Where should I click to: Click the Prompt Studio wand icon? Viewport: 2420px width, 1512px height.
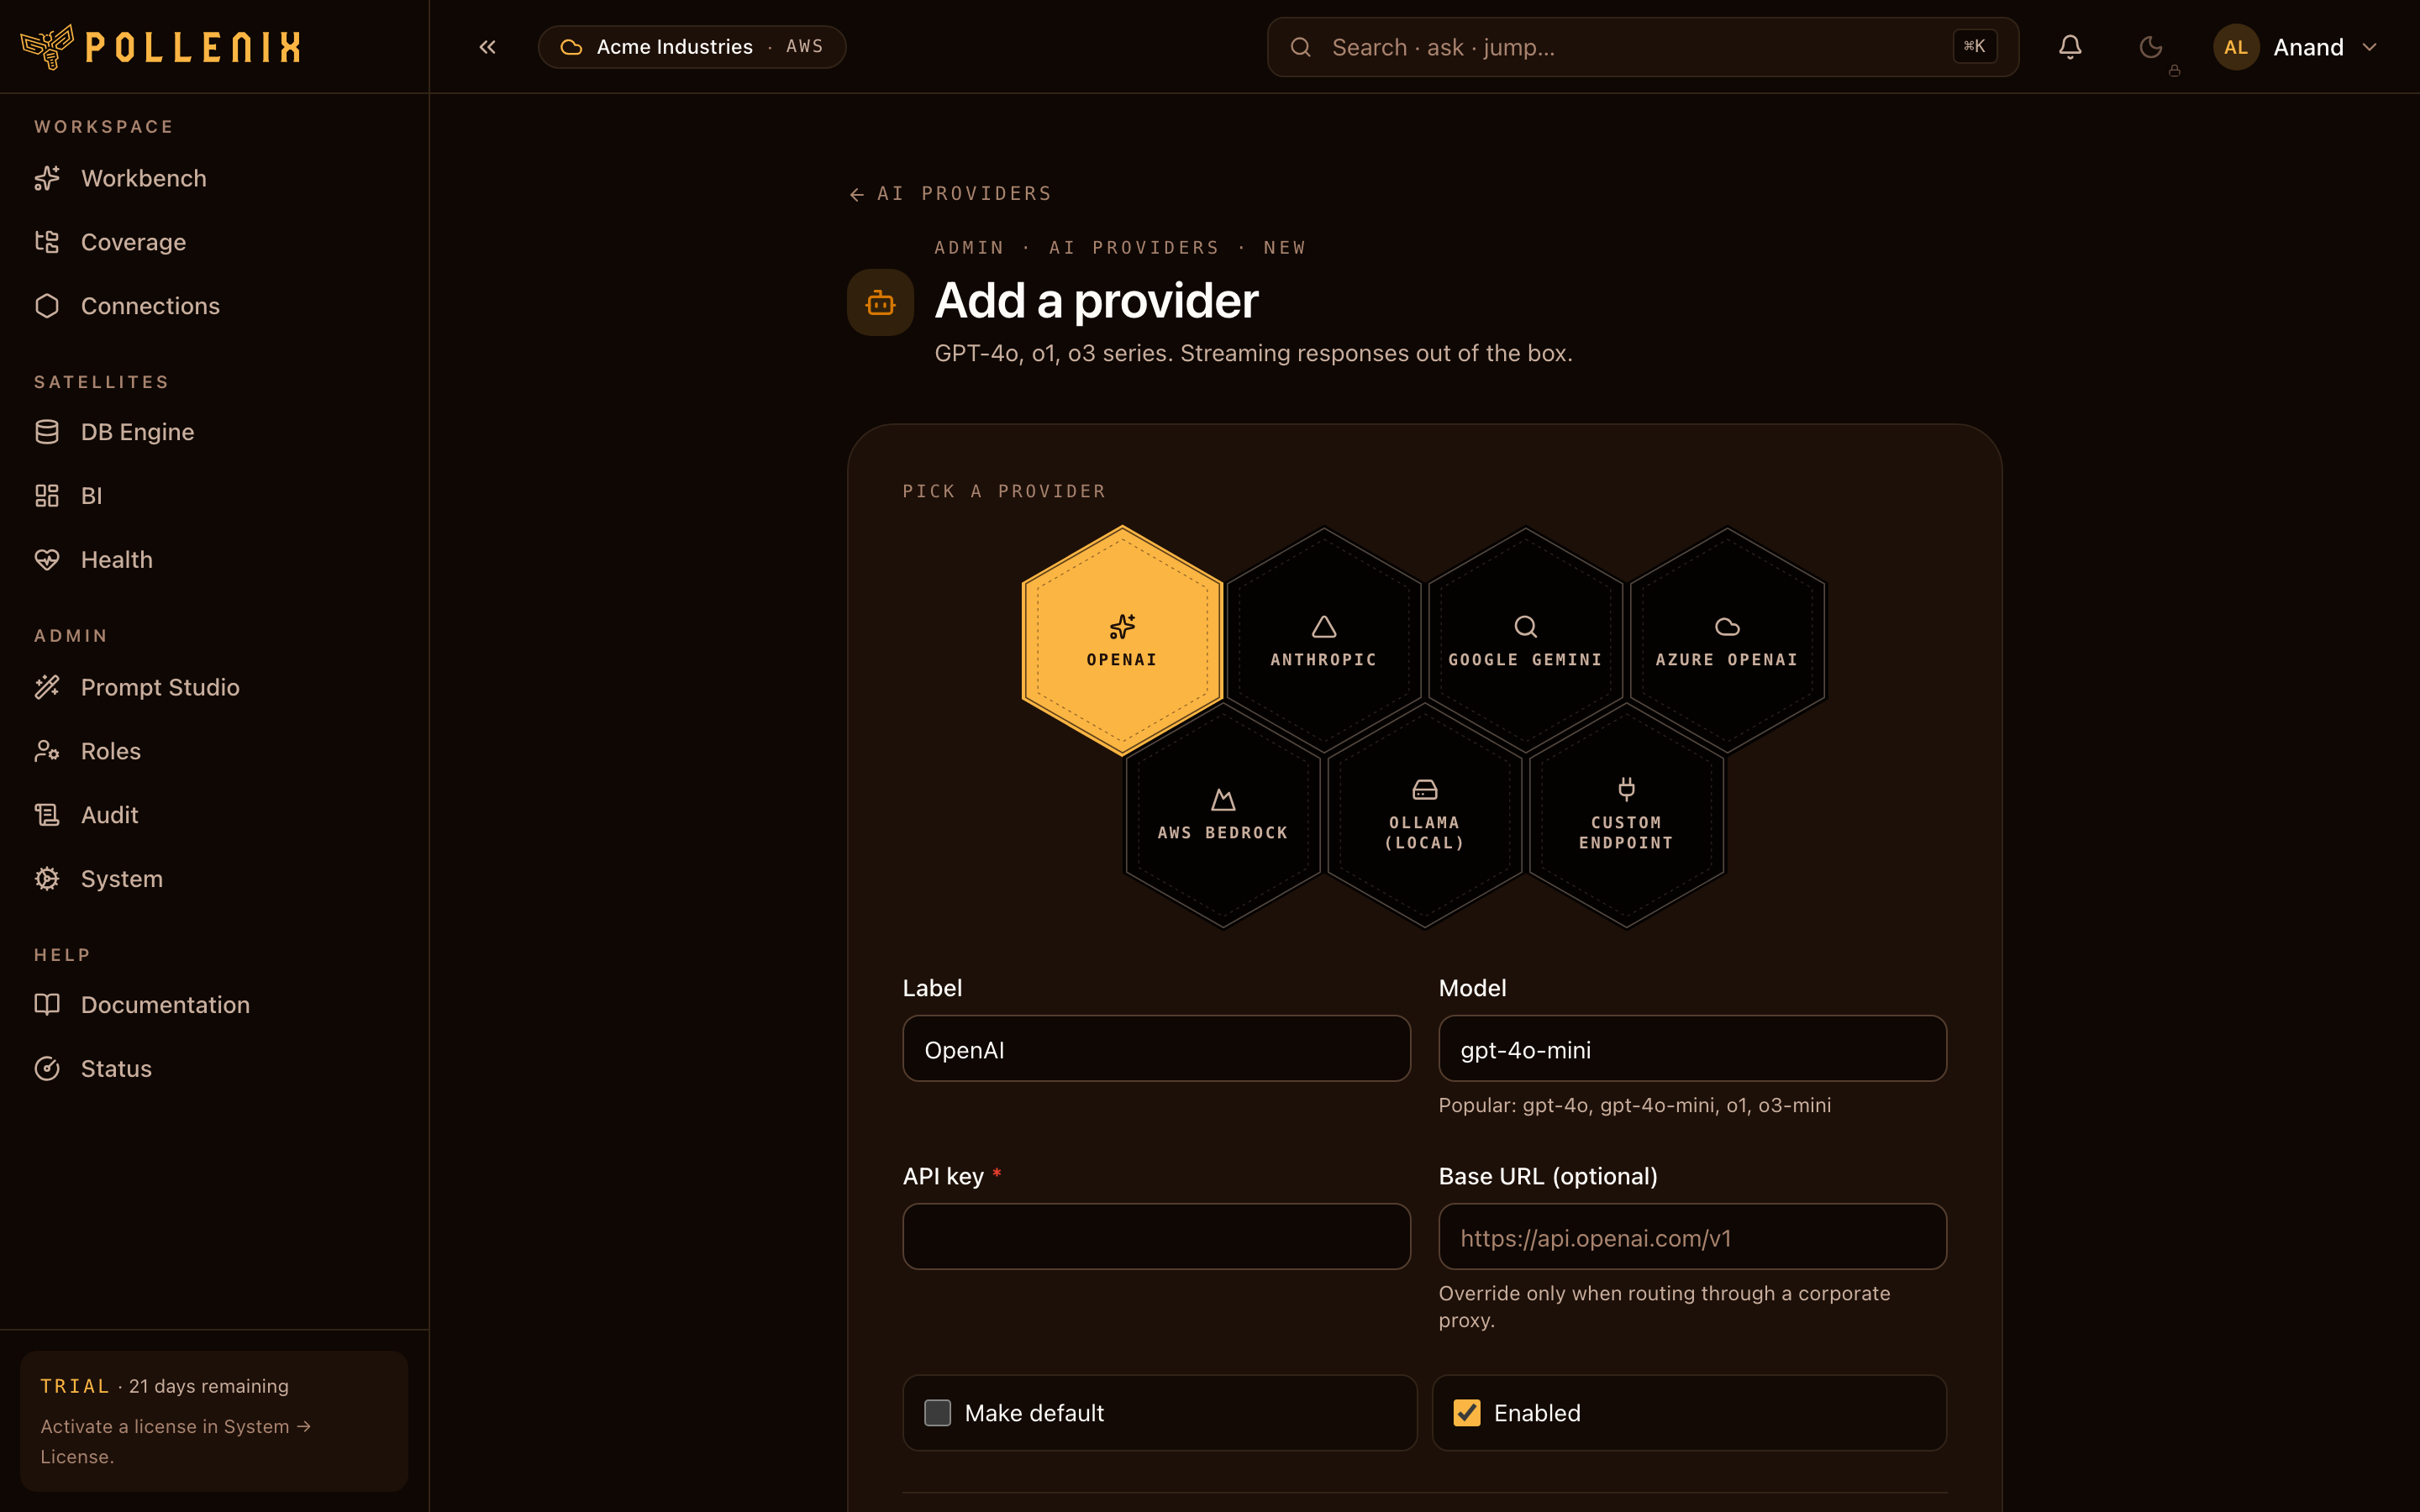[47, 687]
